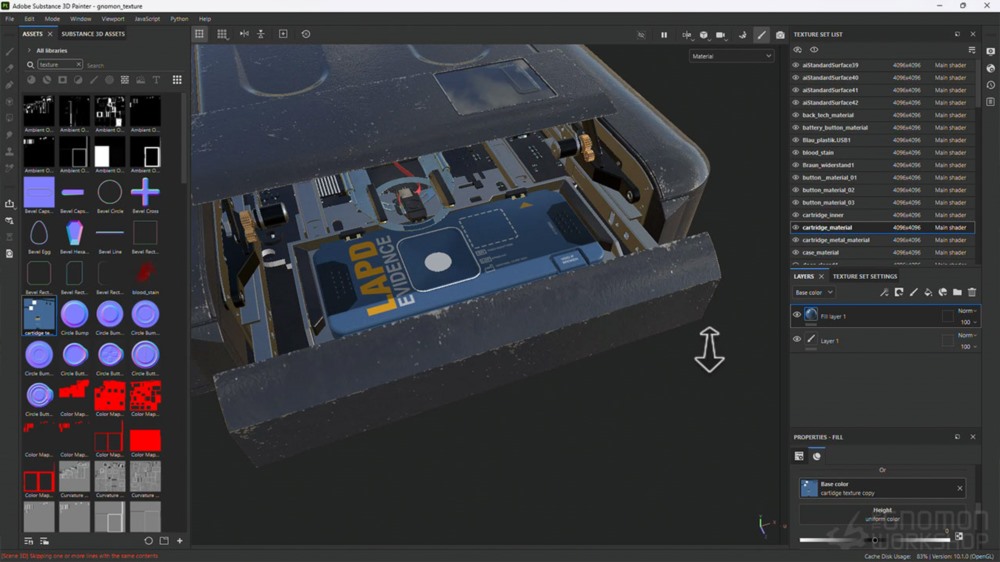Switch to Substance 3D Assets tab
The image size is (1000, 562).
click(93, 34)
